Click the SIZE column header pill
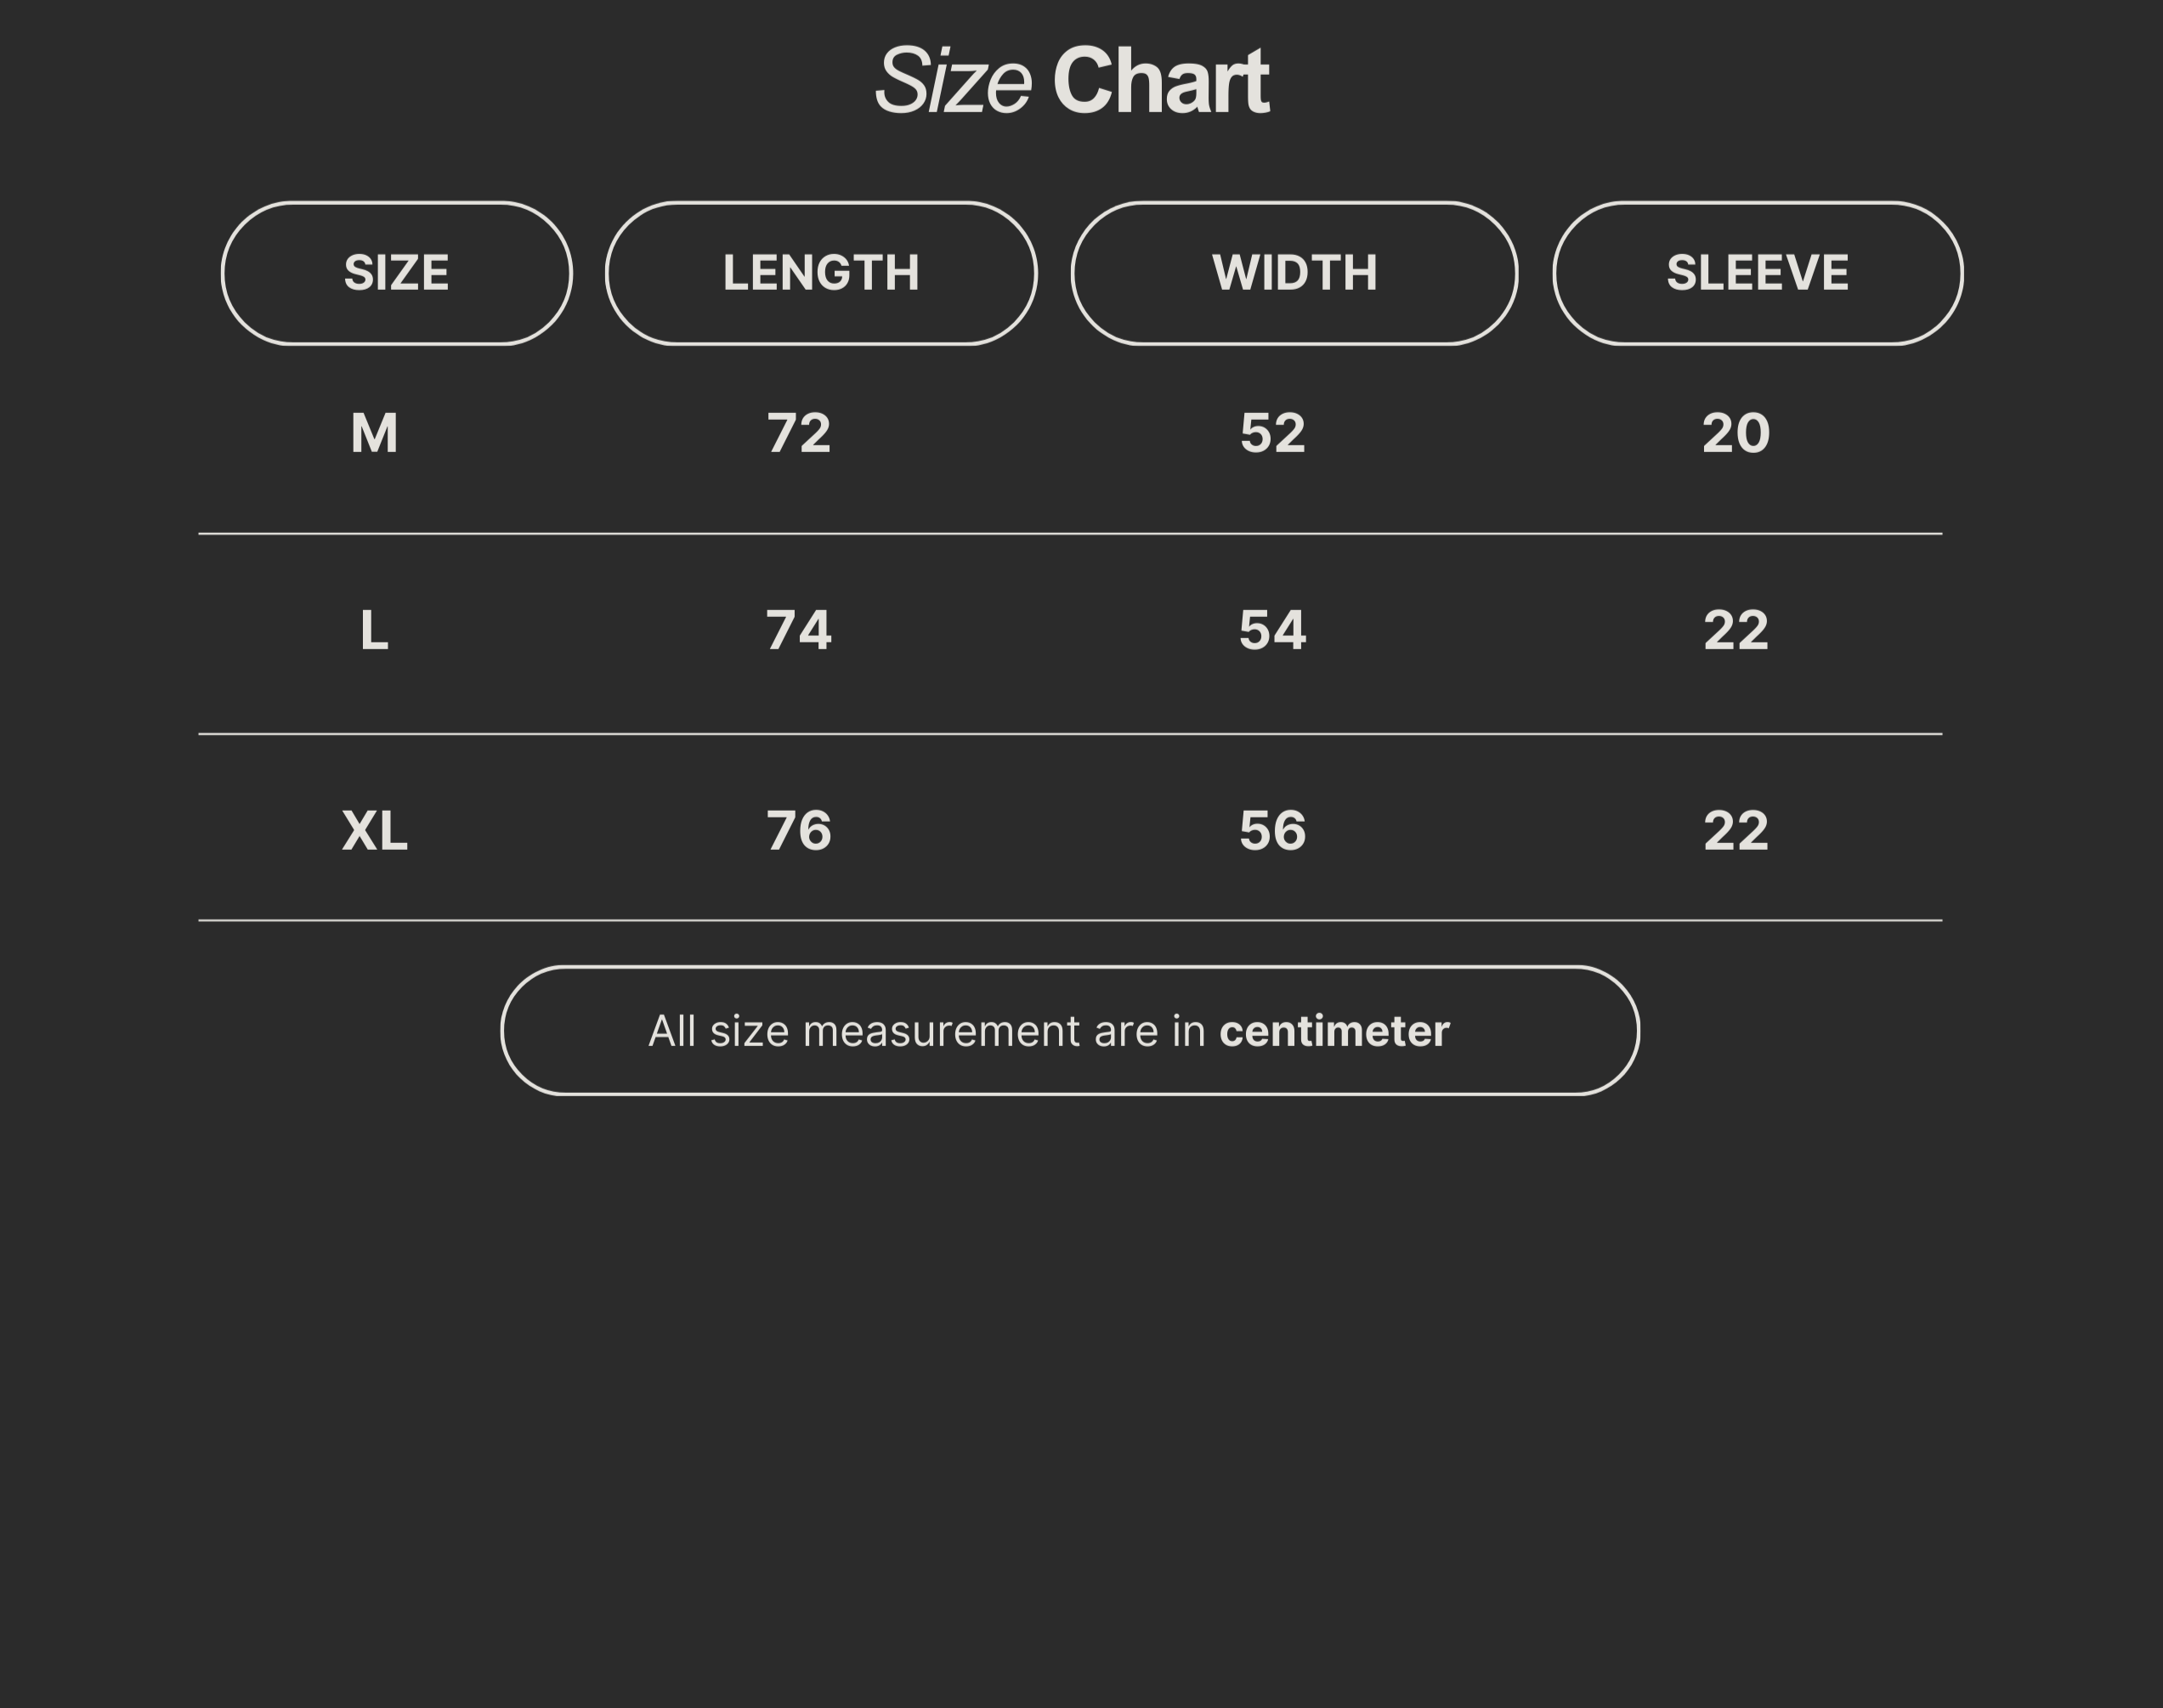 pyautogui.click(x=396, y=273)
